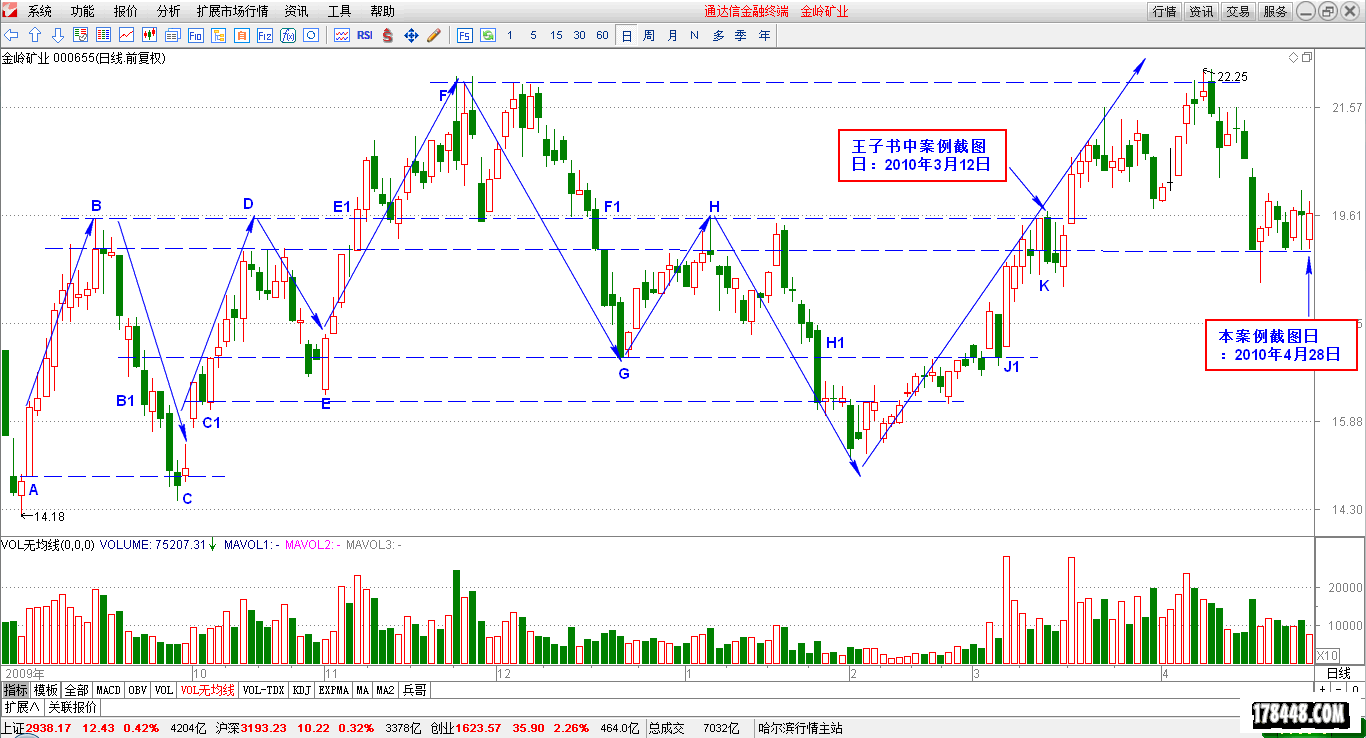This screenshot has height=738, width=1366.
Task: Click the orange document toolbar icon
Action: click(x=241, y=35)
